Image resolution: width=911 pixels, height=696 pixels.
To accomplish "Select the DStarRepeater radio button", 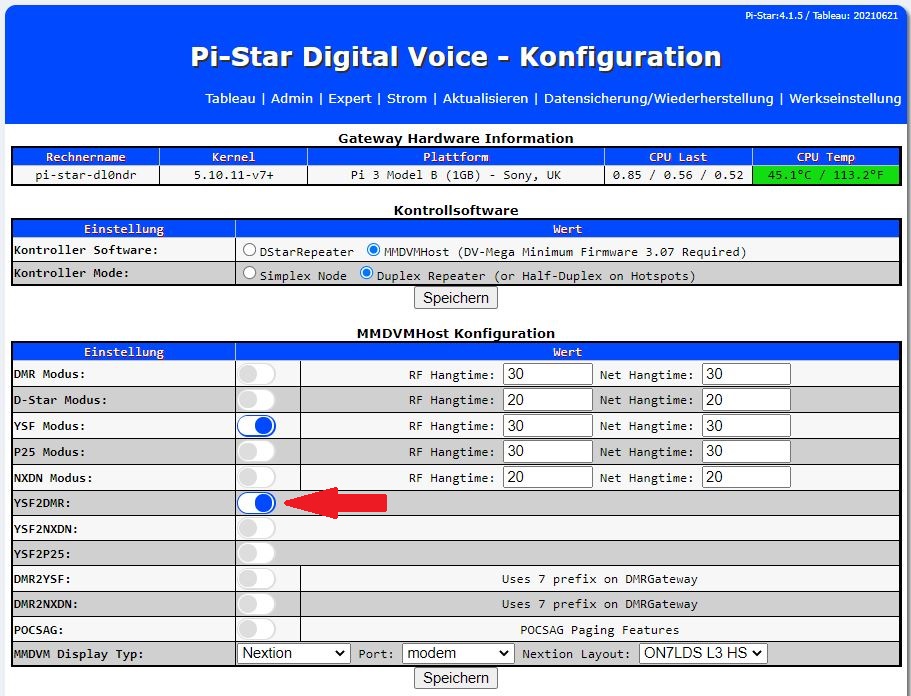I will point(249,250).
